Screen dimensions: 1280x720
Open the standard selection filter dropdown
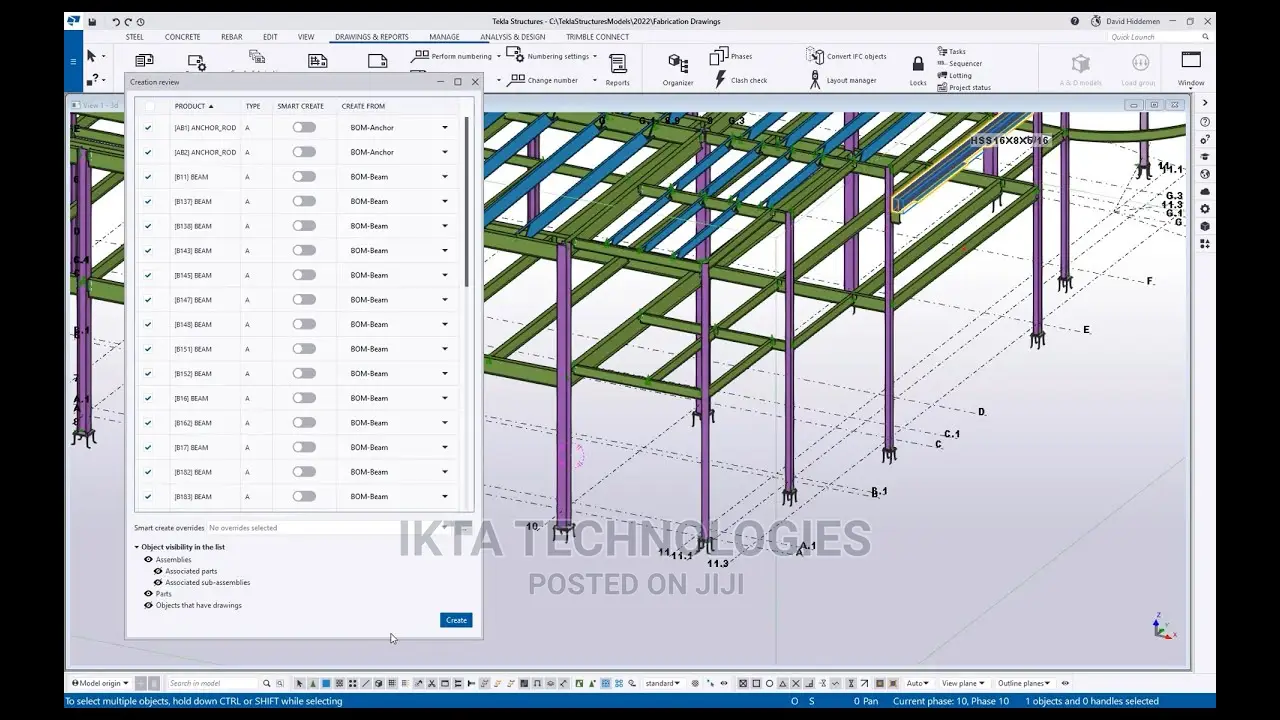click(x=662, y=683)
